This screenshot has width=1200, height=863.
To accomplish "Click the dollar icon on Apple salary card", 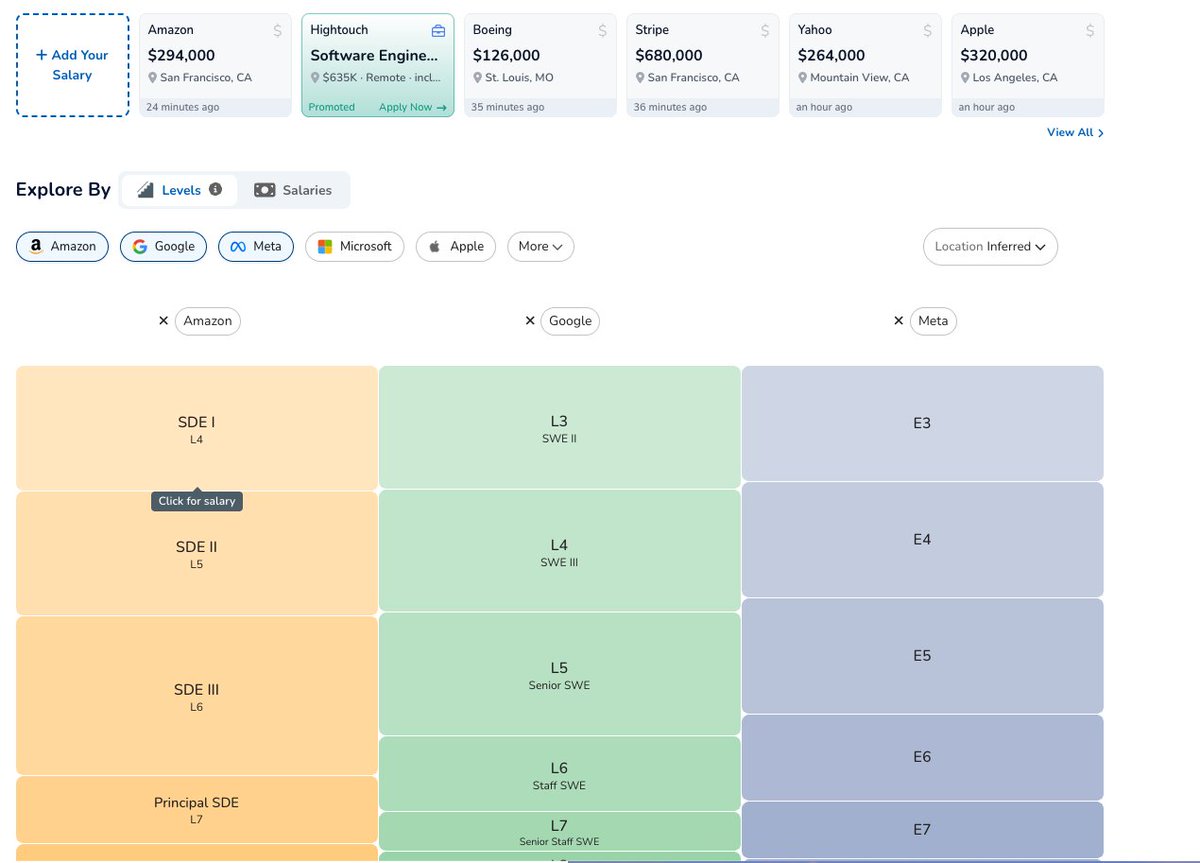I will (1090, 31).
